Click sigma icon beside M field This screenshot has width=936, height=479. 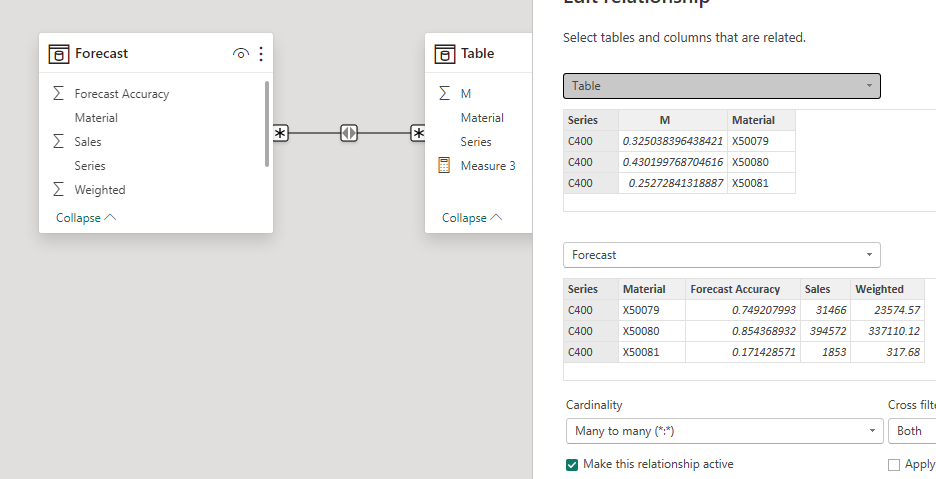point(444,93)
